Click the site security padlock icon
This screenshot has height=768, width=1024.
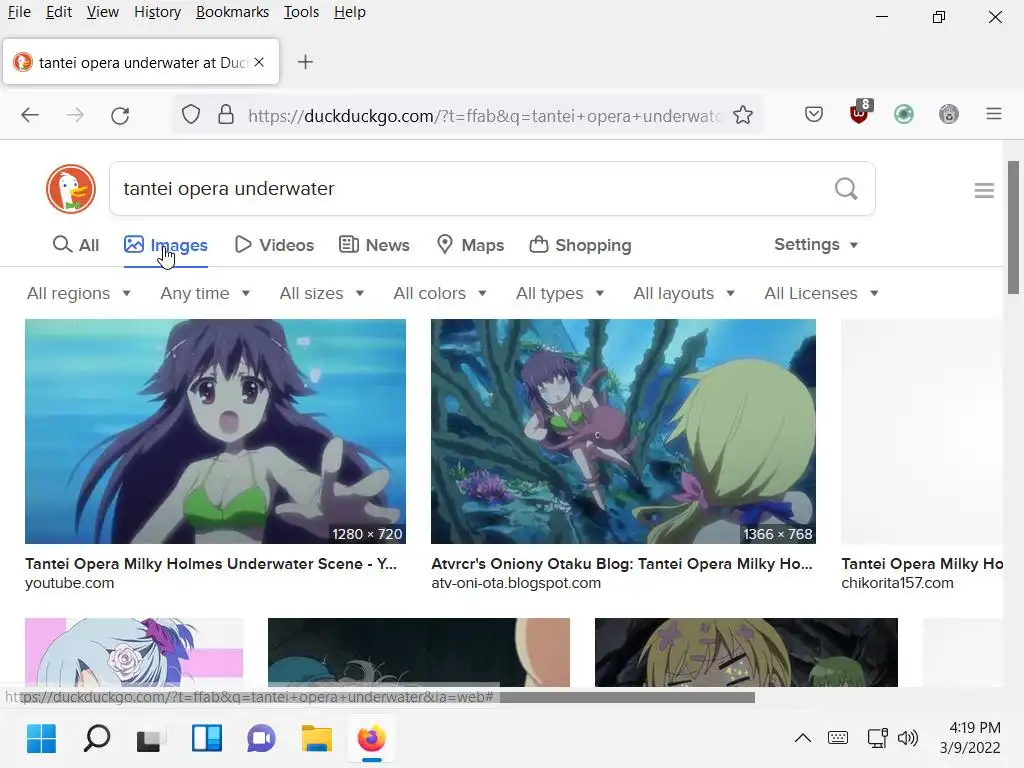click(226, 115)
